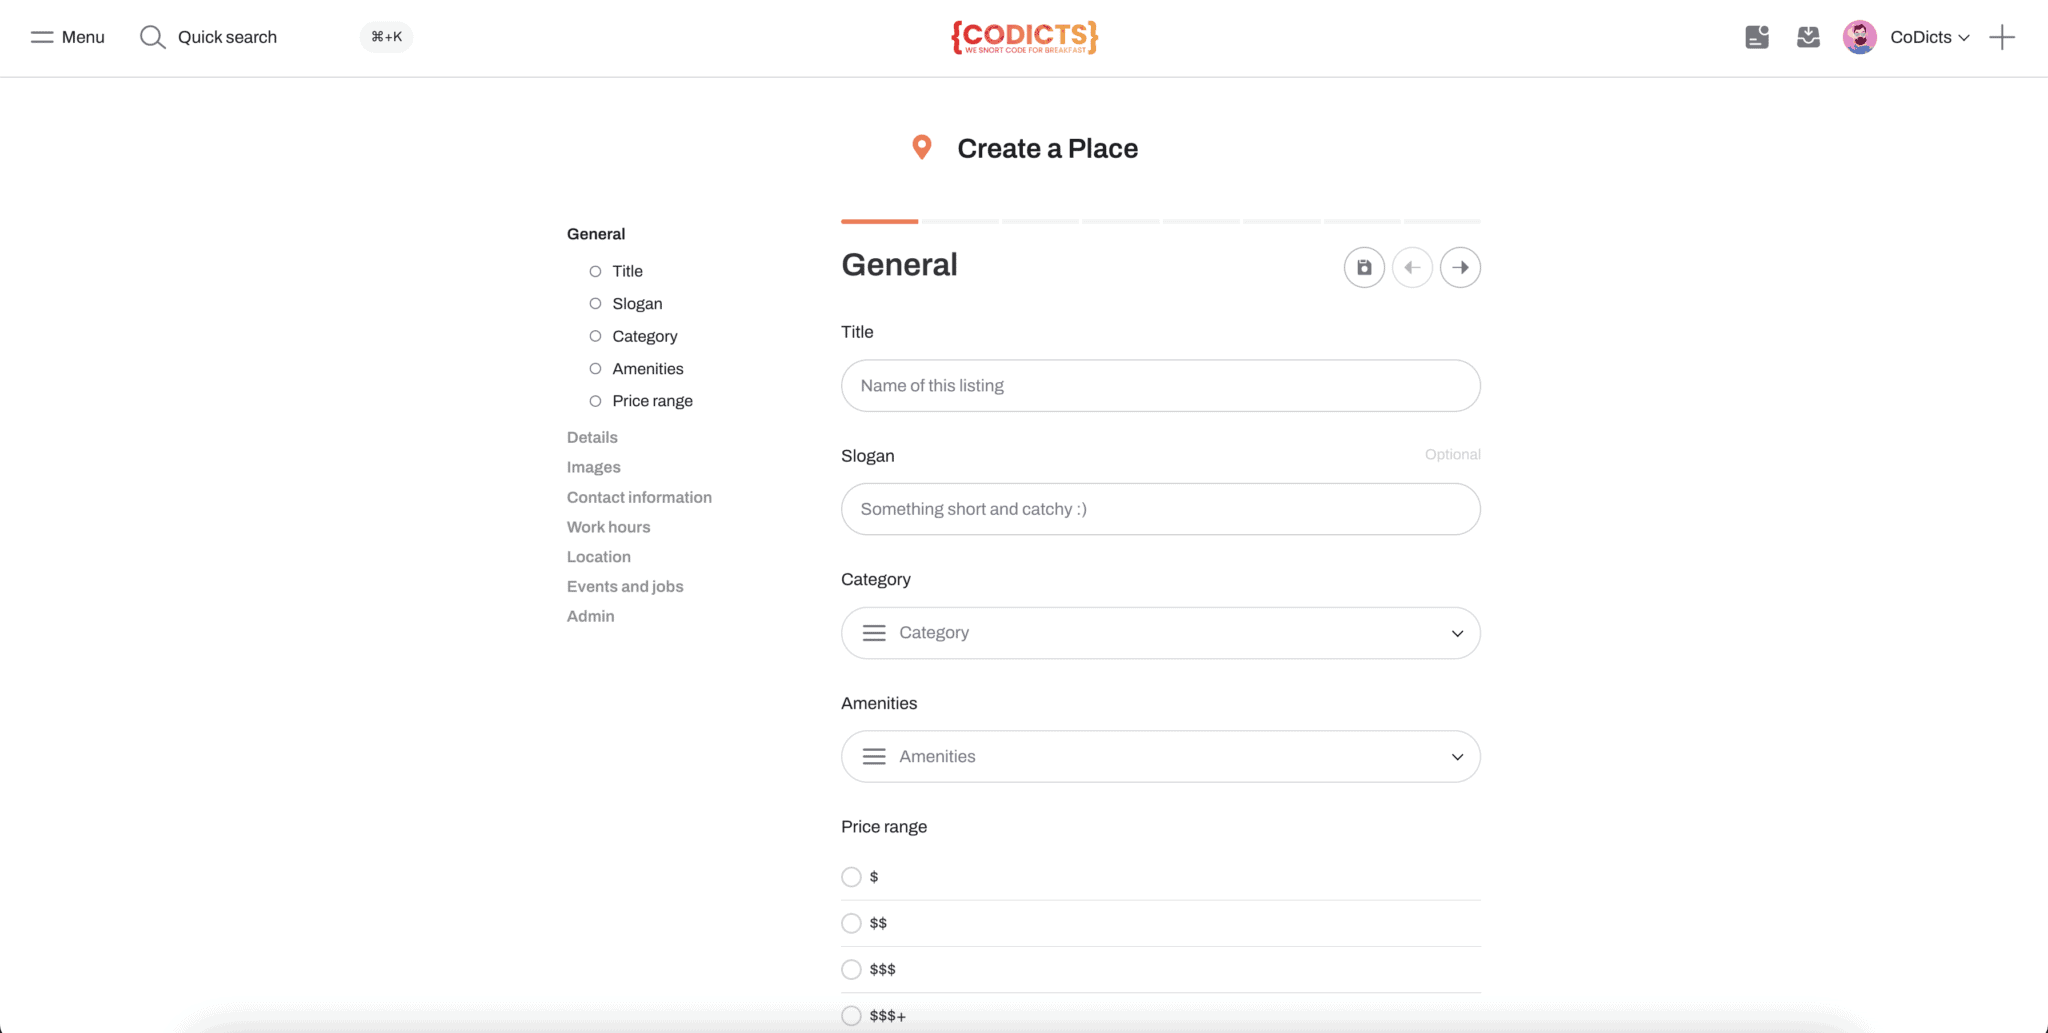Advance to next step via forward arrow icon
The image size is (2048, 1033).
(x=1460, y=267)
